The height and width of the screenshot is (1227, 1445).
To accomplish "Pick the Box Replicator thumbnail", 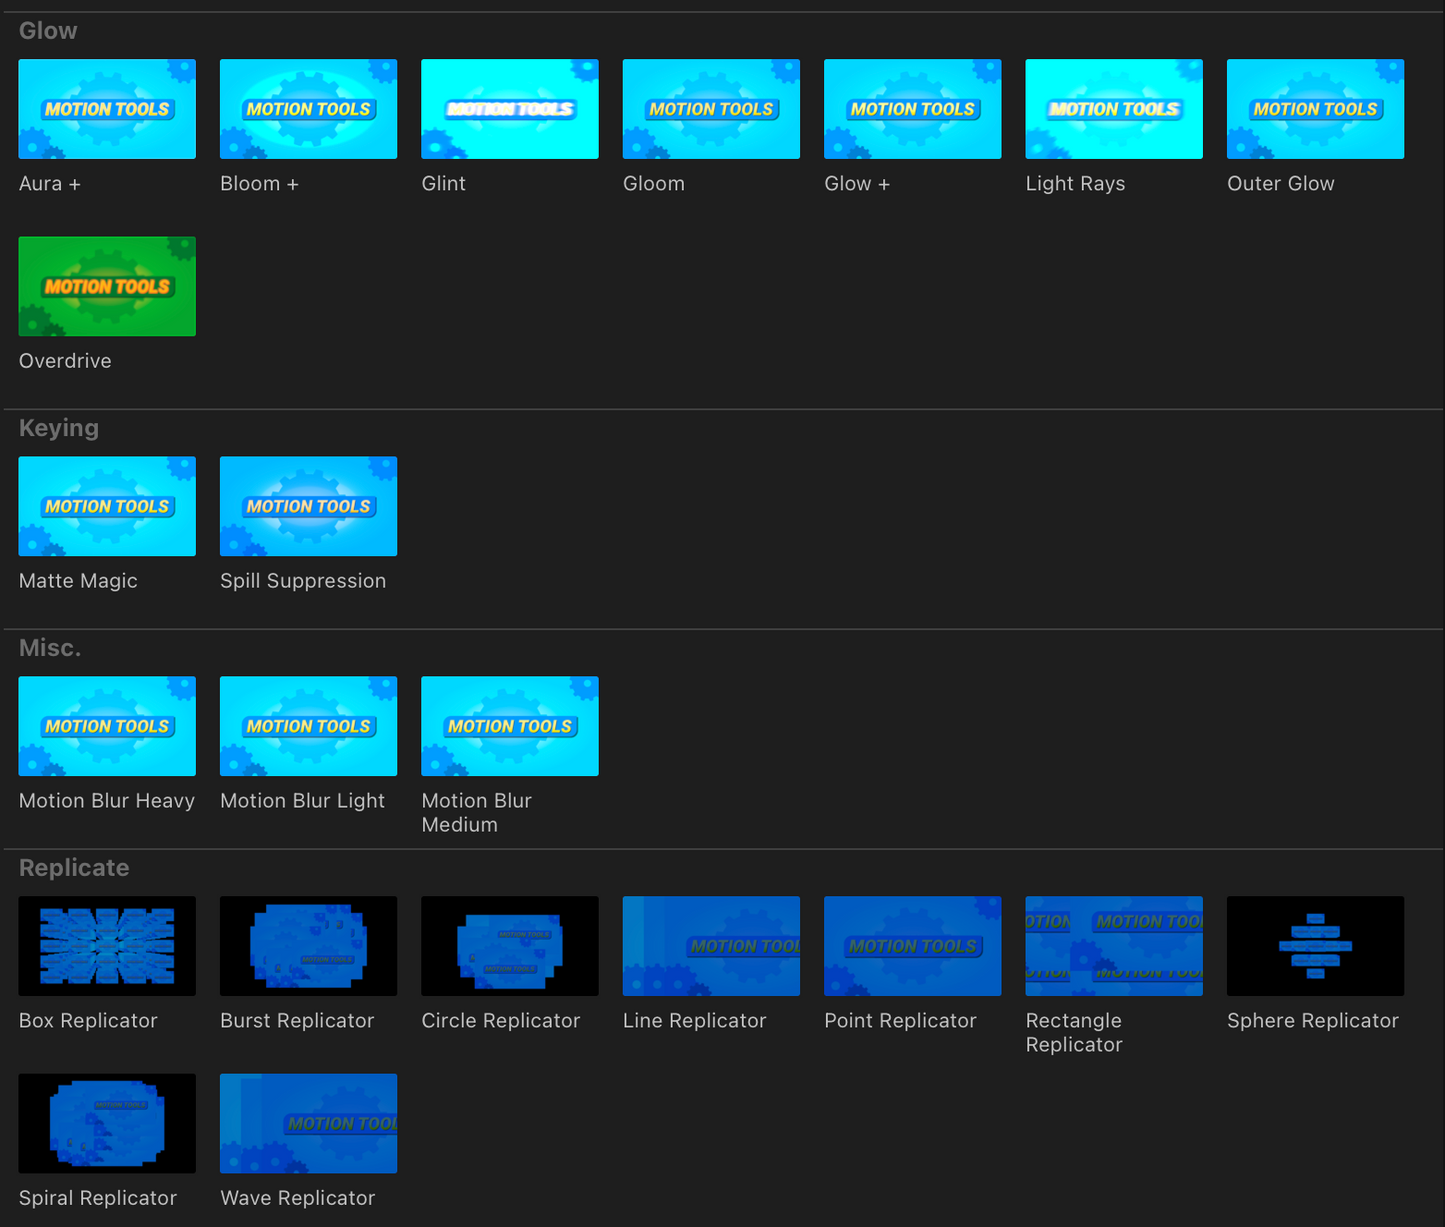I will point(107,946).
